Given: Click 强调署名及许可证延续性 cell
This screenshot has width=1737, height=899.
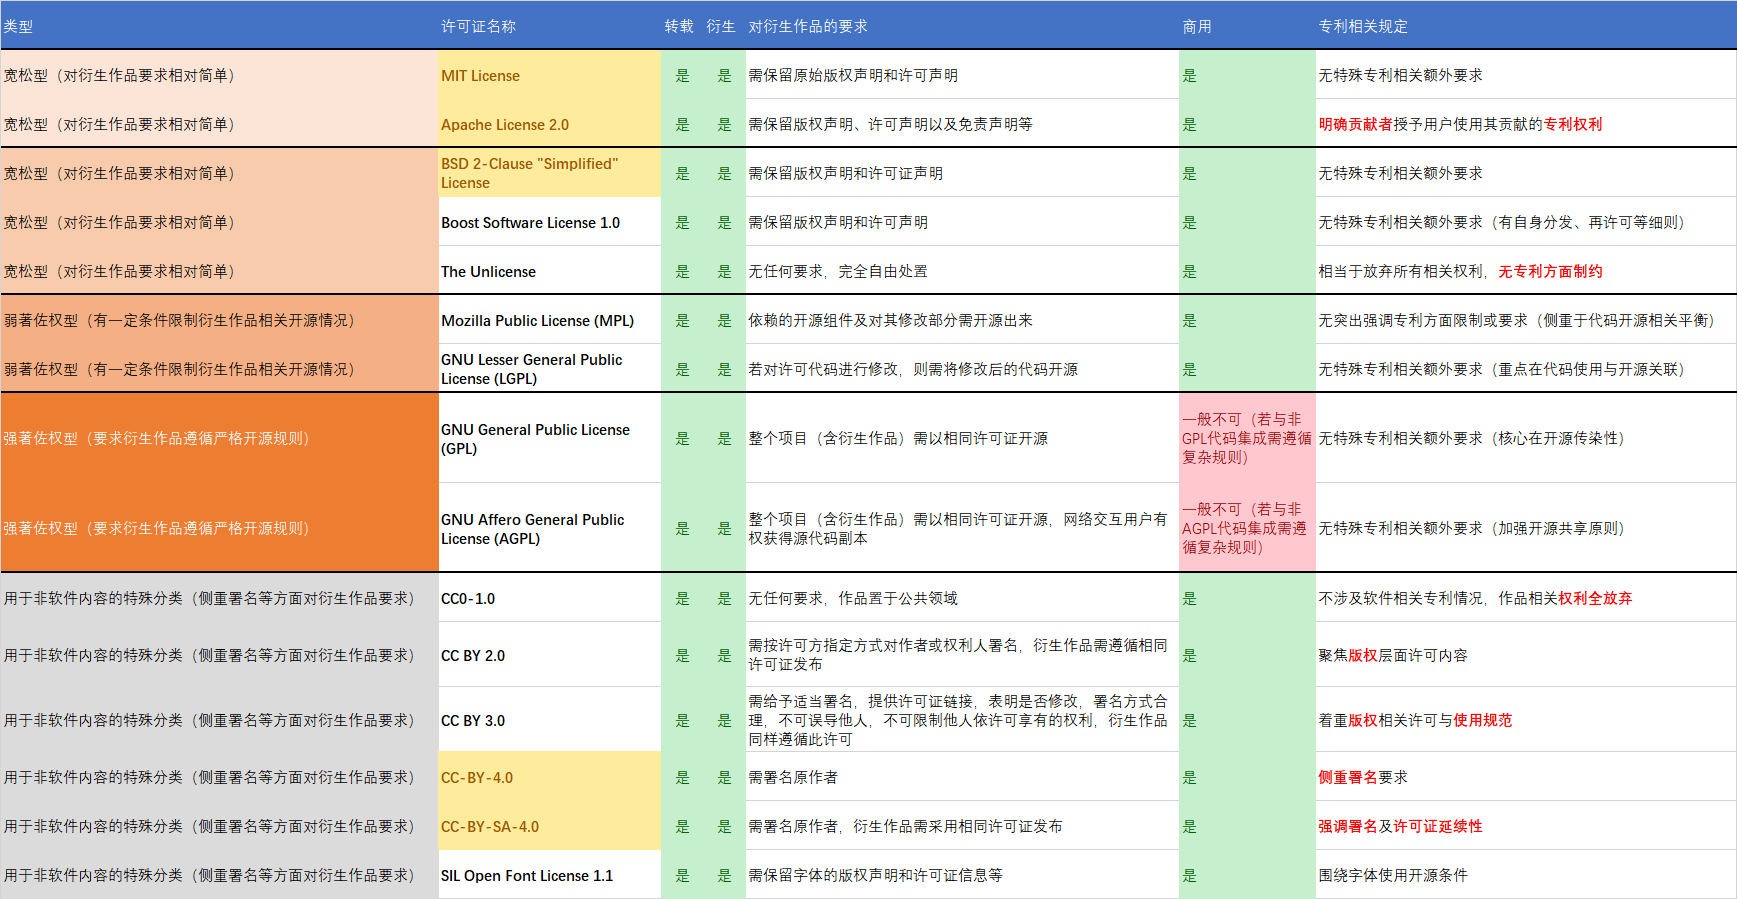Looking at the screenshot, I should [x=1526, y=826].
